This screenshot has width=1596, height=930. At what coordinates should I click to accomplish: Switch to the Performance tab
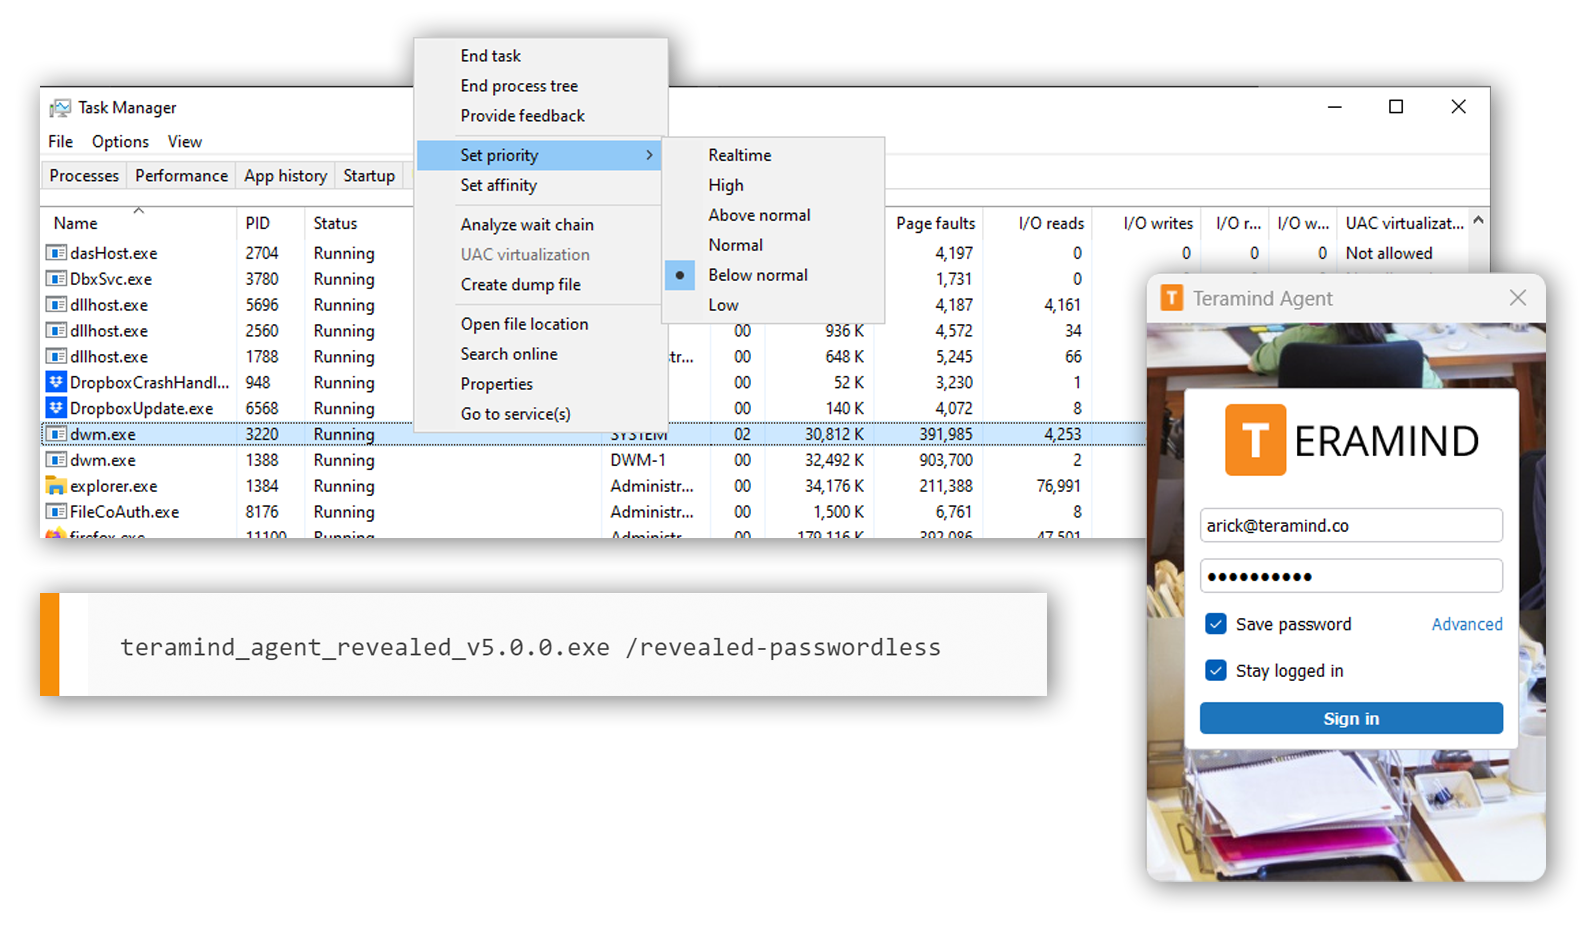pyautogui.click(x=181, y=176)
